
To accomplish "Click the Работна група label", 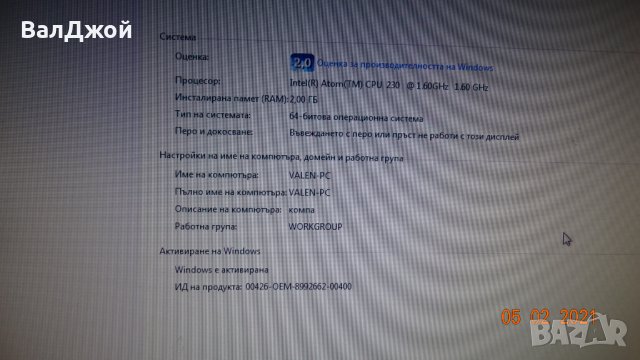I will click(x=206, y=226).
